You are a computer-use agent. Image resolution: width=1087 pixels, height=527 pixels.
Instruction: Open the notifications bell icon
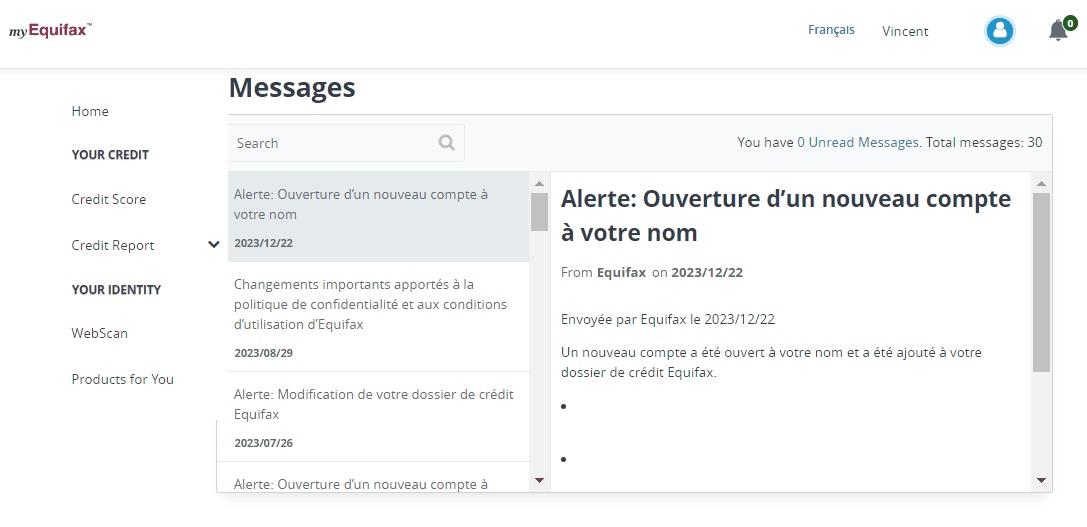tap(1058, 31)
